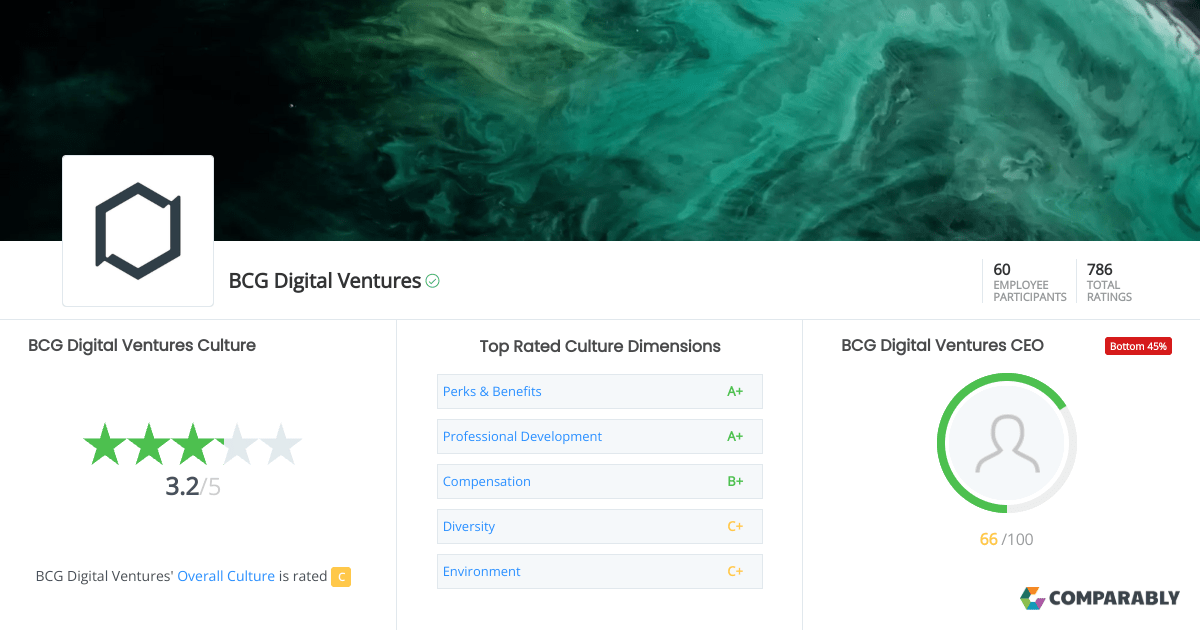1200x630 pixels.
Task: Open the Environment culture dimension
Action: click(600, 571)
